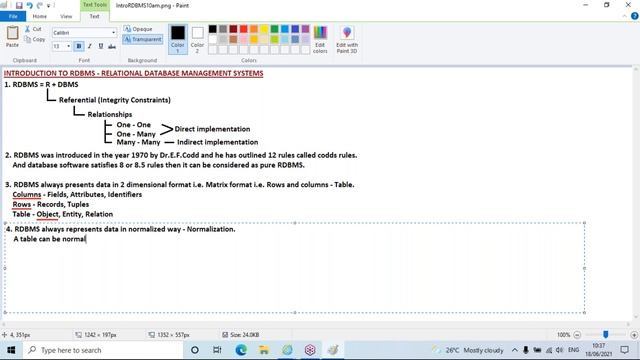The image size is (640, 360).
Task: Open Edit colors dialog
Action: pyautogui.click(x=320, y=40)
